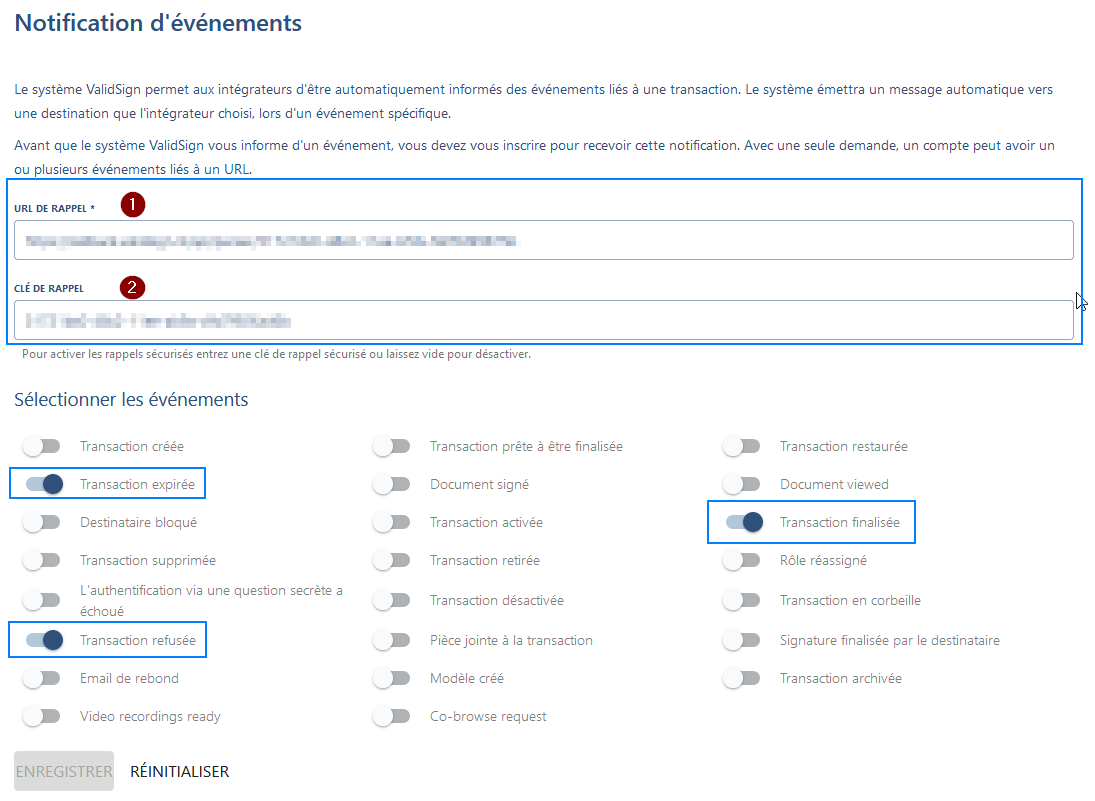Turn on Pièce jointe à la transaction
This screenshot has height=801, width=1095.
(x=392, y=640)
